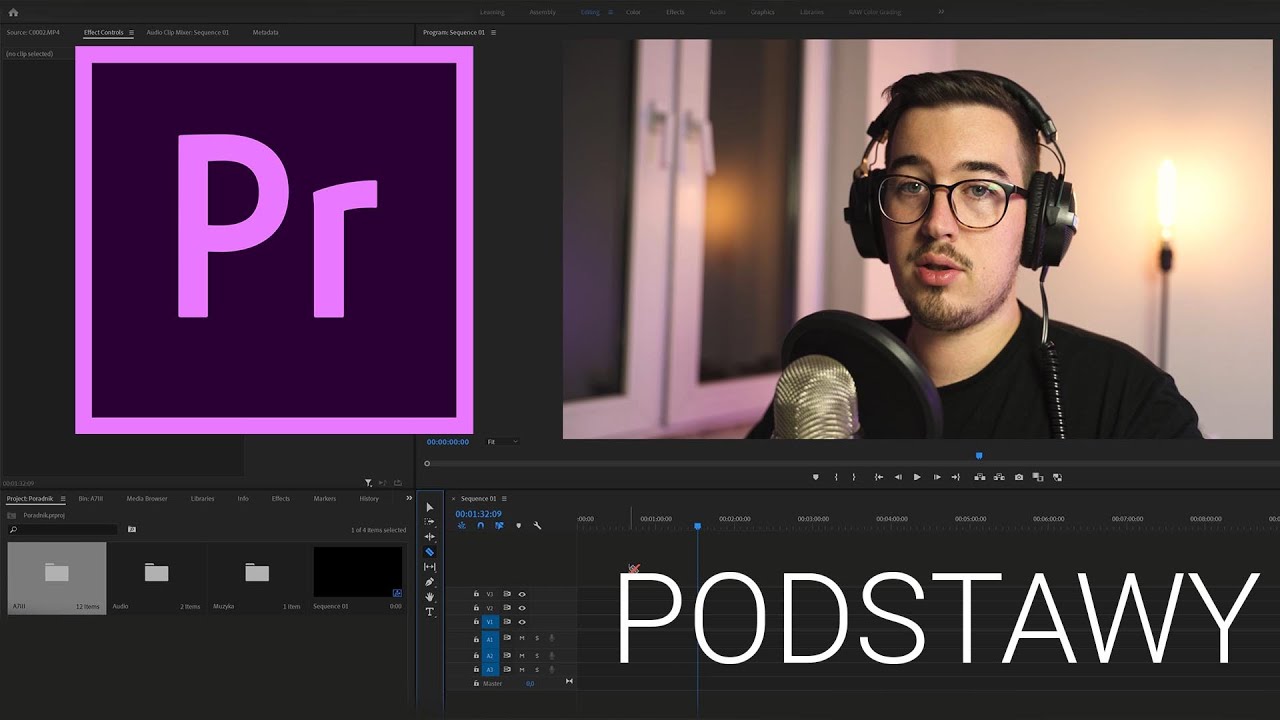1280x720 pixels.
Task: Show hidden project panel tabs overflow
Action: click(x=408, y=498)
